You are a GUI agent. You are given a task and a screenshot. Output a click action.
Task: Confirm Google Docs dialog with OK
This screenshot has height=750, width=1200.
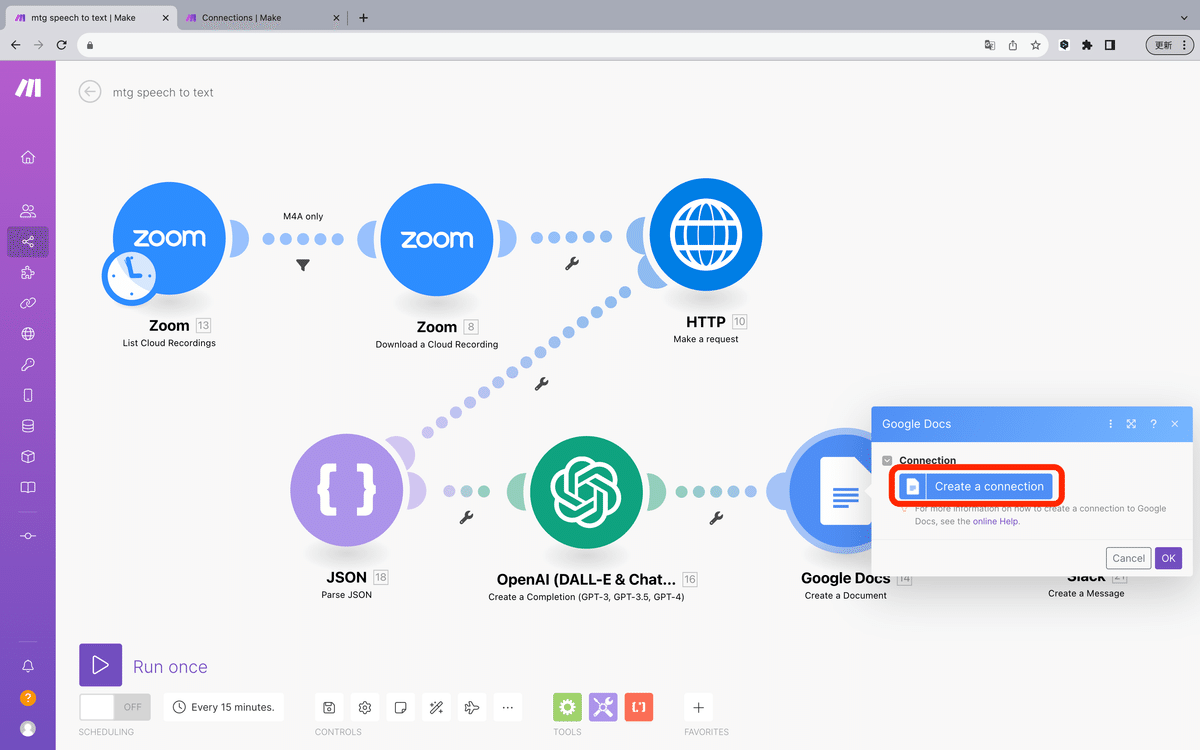(x=1168, y=558)
